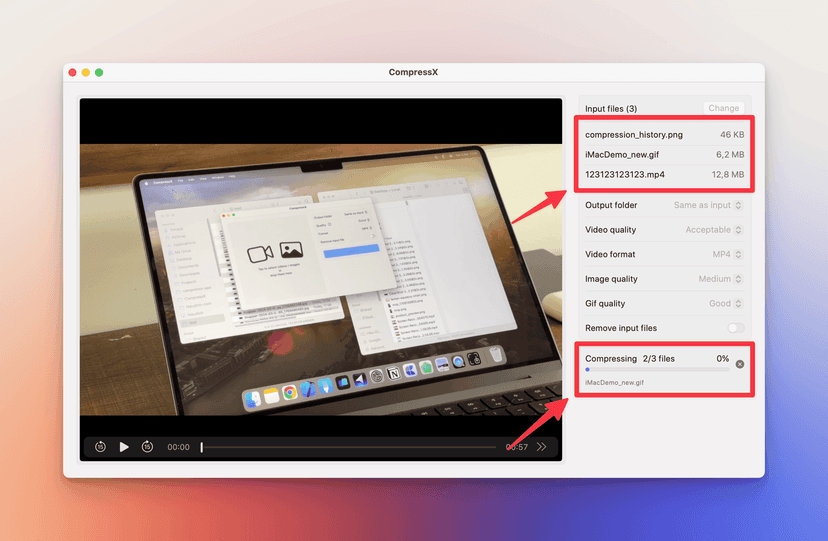Click the 6,2 MB file size
Image resolution: width=828 pixels, height=541 pixels.
(x=730, y=155)
